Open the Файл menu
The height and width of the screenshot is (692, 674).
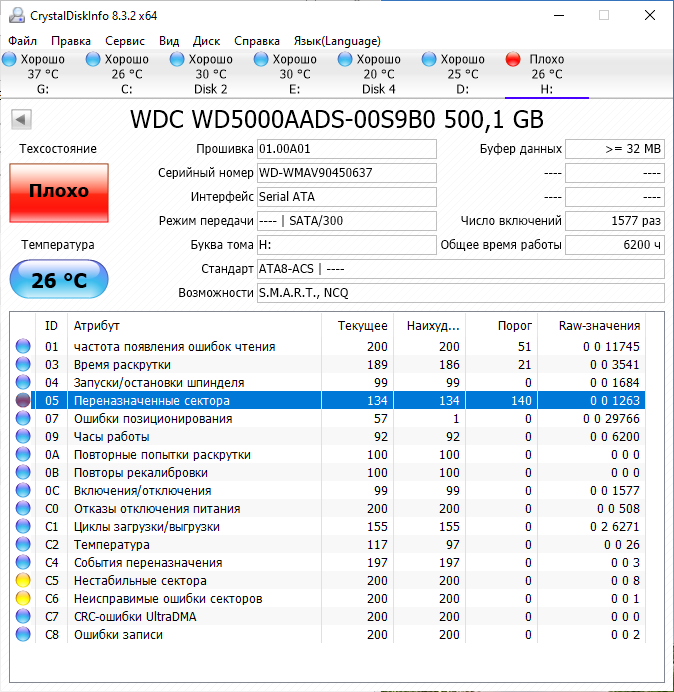[x=23, y=41]
